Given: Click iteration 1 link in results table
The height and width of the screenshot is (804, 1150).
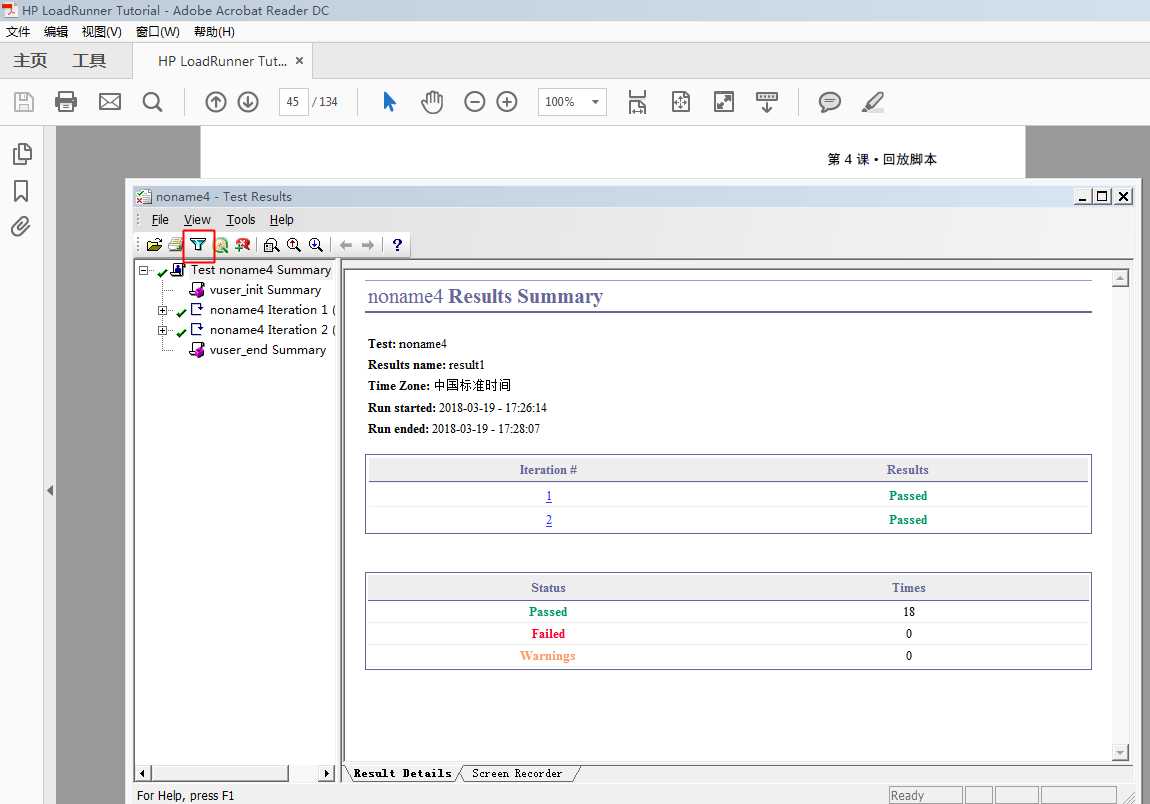Looking at the screenshot, I should pos(549,496).
